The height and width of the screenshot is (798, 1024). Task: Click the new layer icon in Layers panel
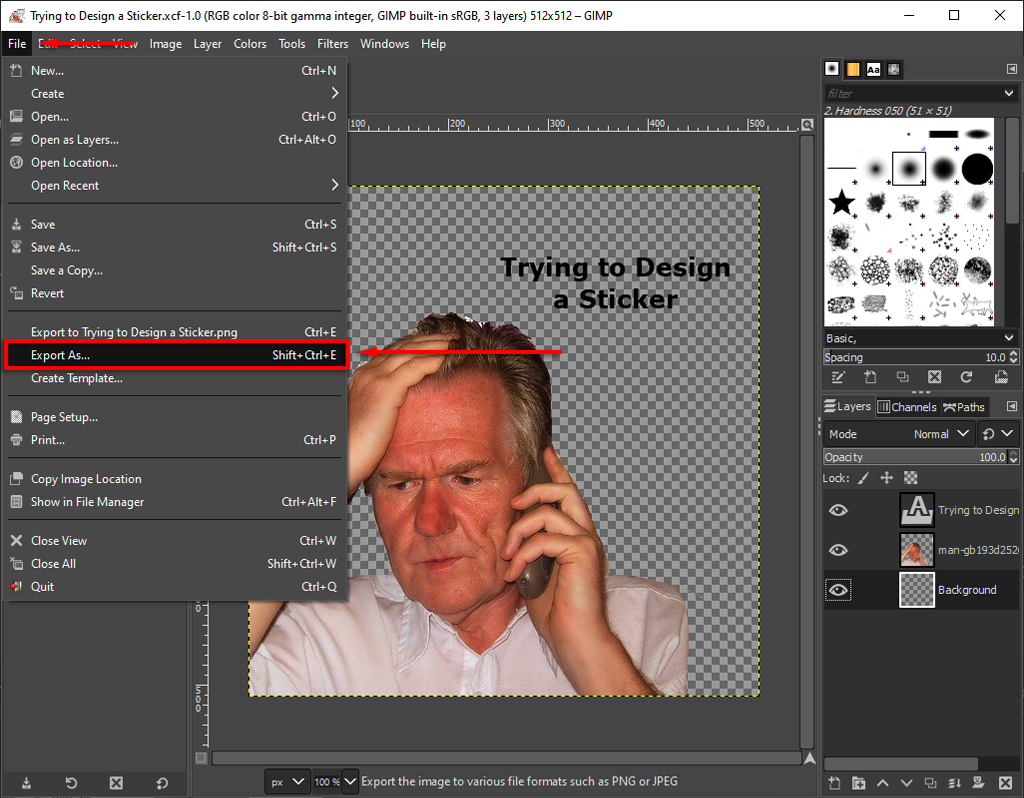[834, 782]
